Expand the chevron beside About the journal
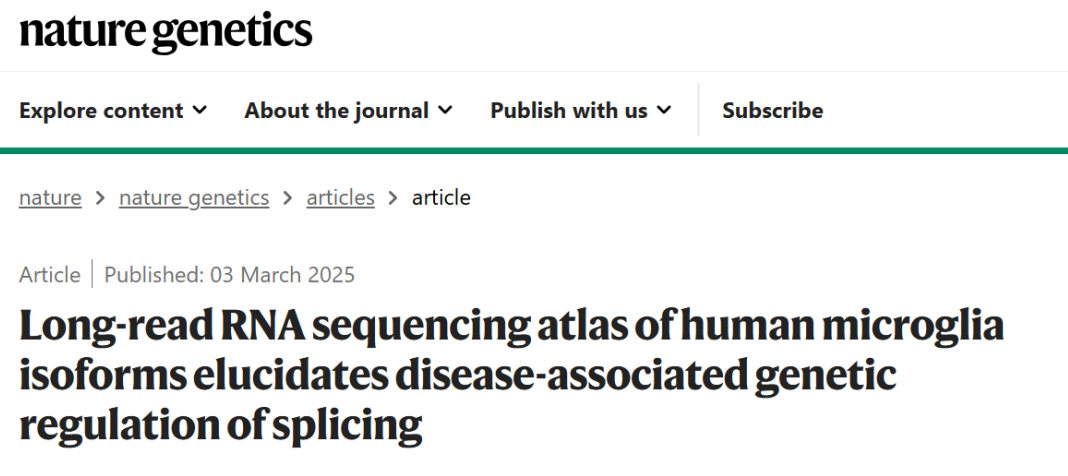 tap(445, 110)
